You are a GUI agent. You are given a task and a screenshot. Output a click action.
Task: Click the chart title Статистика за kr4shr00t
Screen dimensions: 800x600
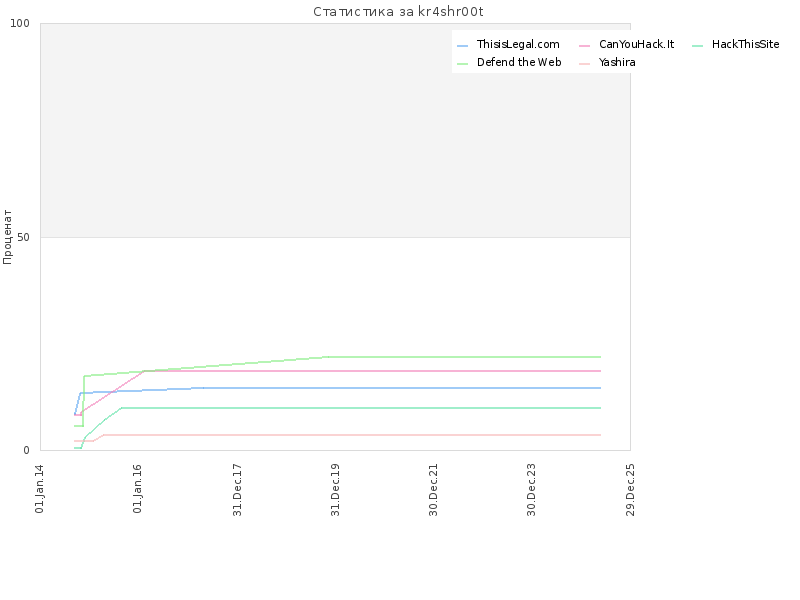click(x=399, y=12)
